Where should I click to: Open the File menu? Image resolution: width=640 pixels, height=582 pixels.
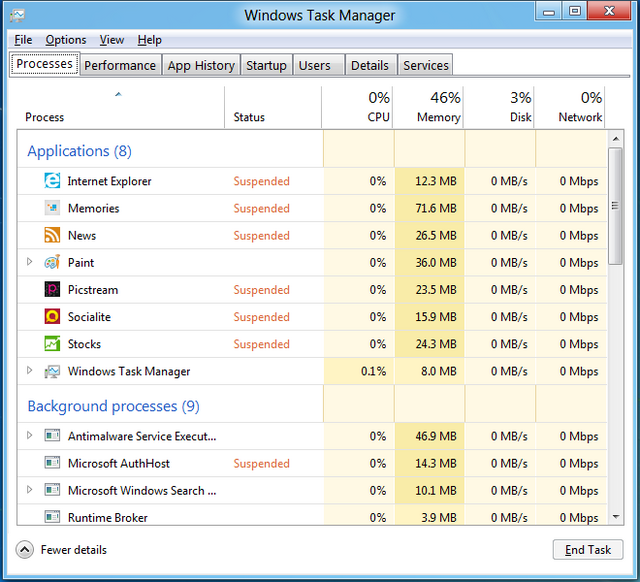[23, 40]
